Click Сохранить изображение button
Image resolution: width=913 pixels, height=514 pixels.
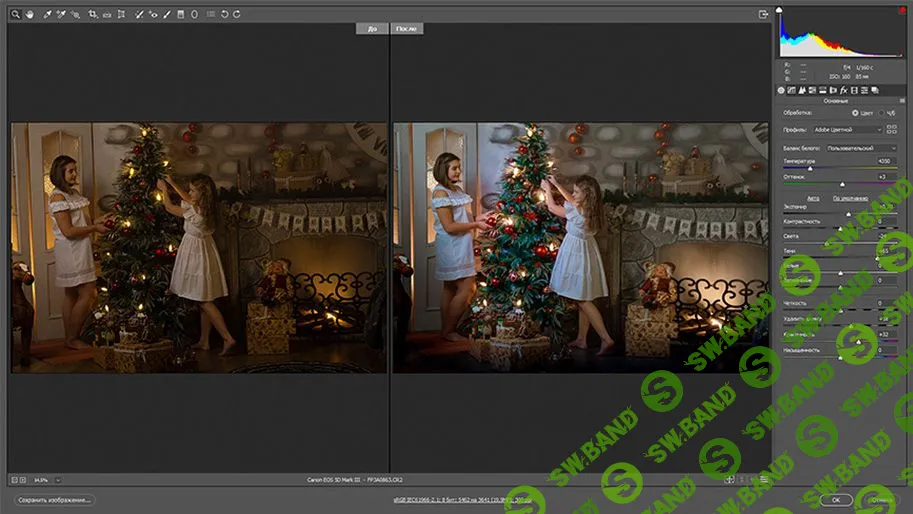[x=54, y=500]
